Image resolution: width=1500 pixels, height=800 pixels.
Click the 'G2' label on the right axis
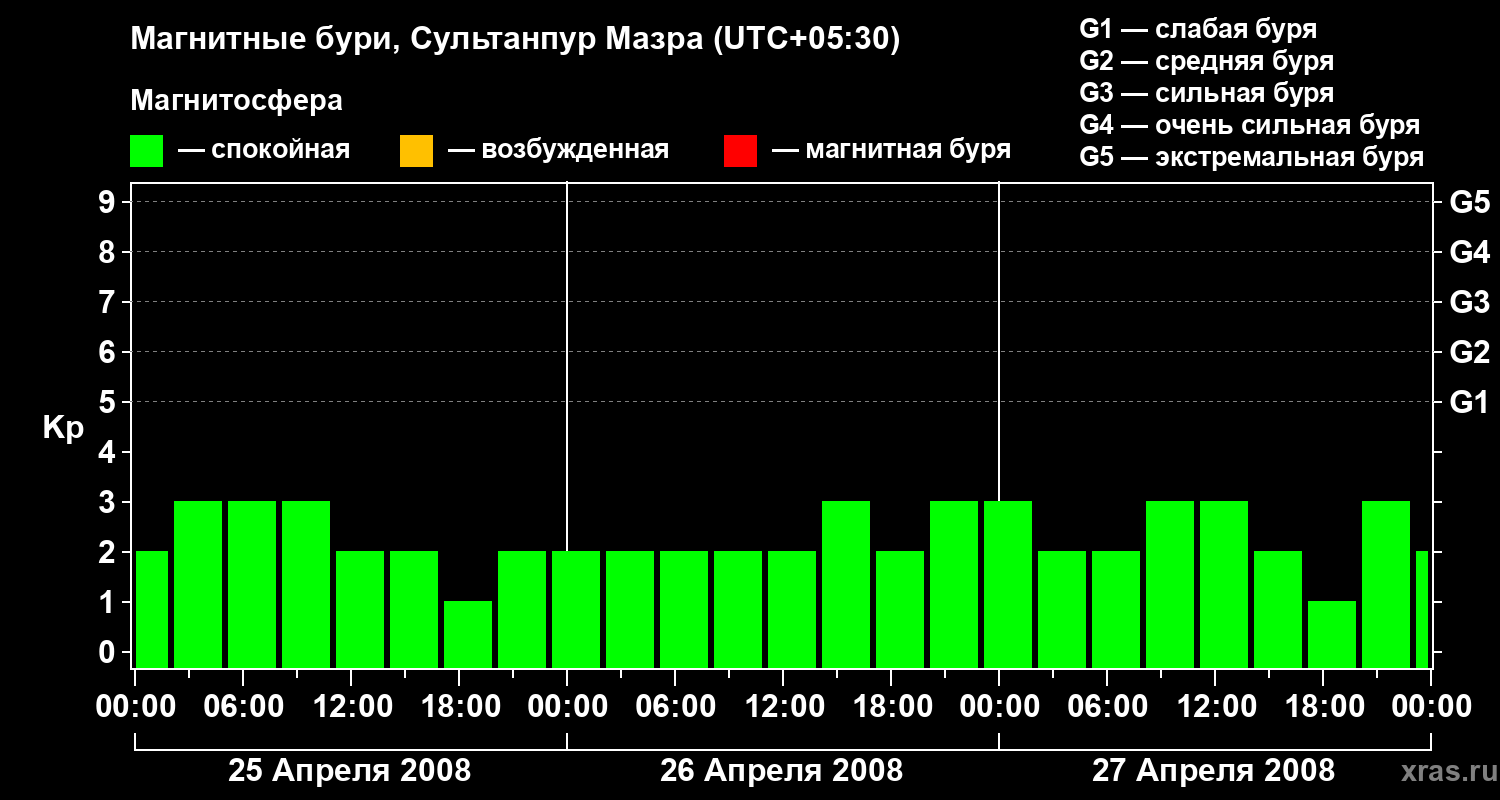click(1469, 353)
